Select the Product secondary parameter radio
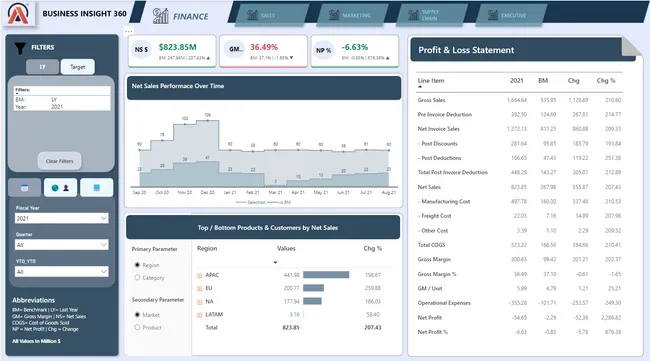Viewport: 650px width, 361px height. pos(137,327)
